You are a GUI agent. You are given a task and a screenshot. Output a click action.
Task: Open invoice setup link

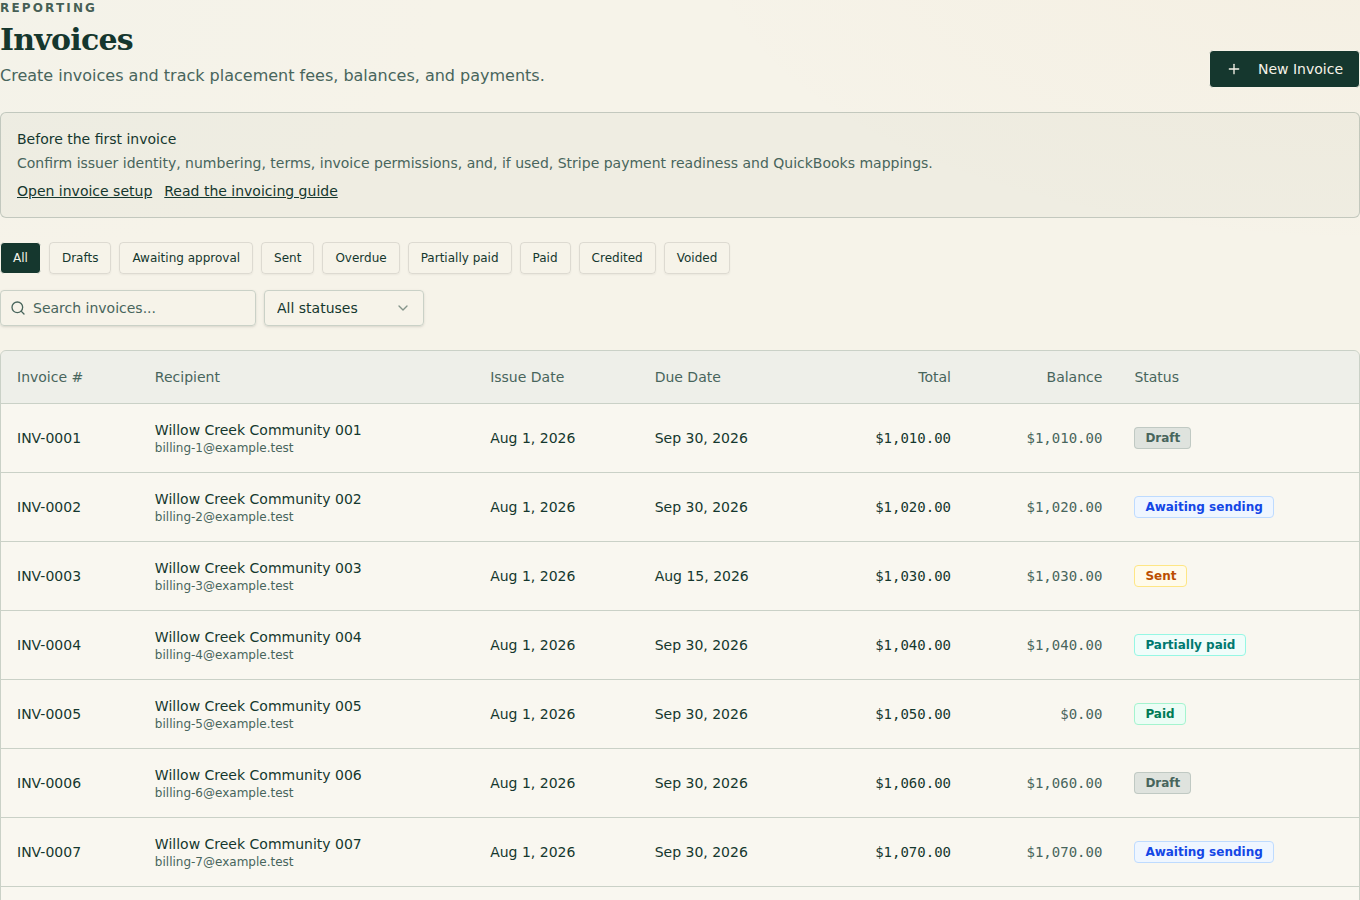[x=85, y=191]
